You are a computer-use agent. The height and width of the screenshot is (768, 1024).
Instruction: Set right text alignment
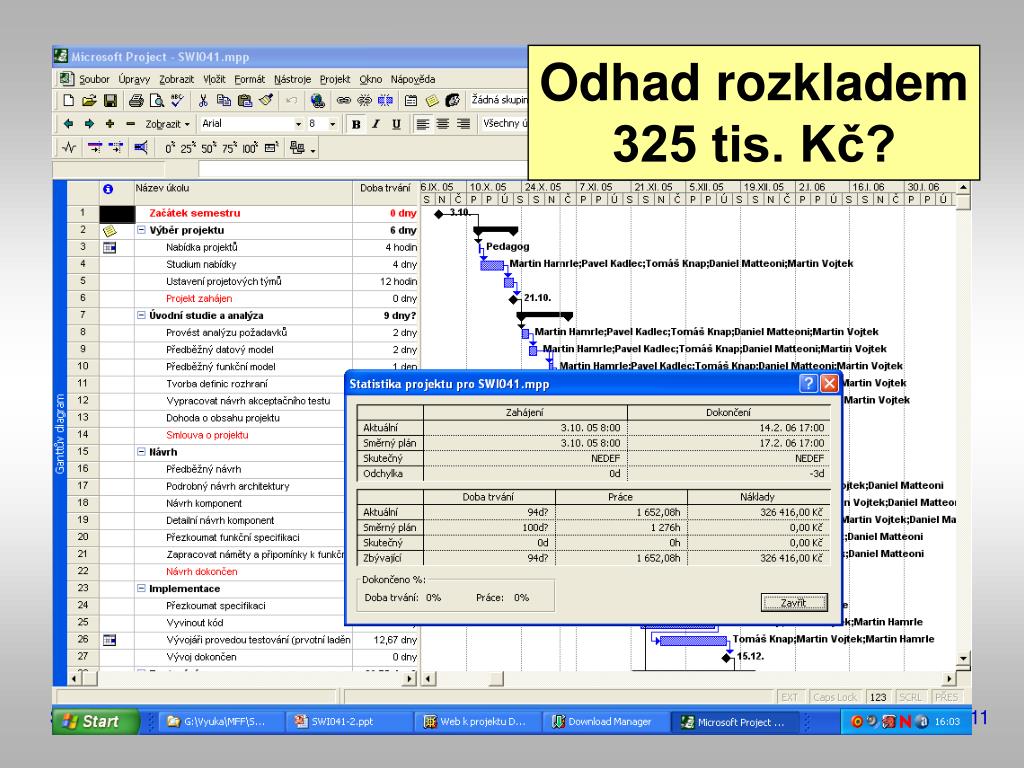click(x=464, y=124)
